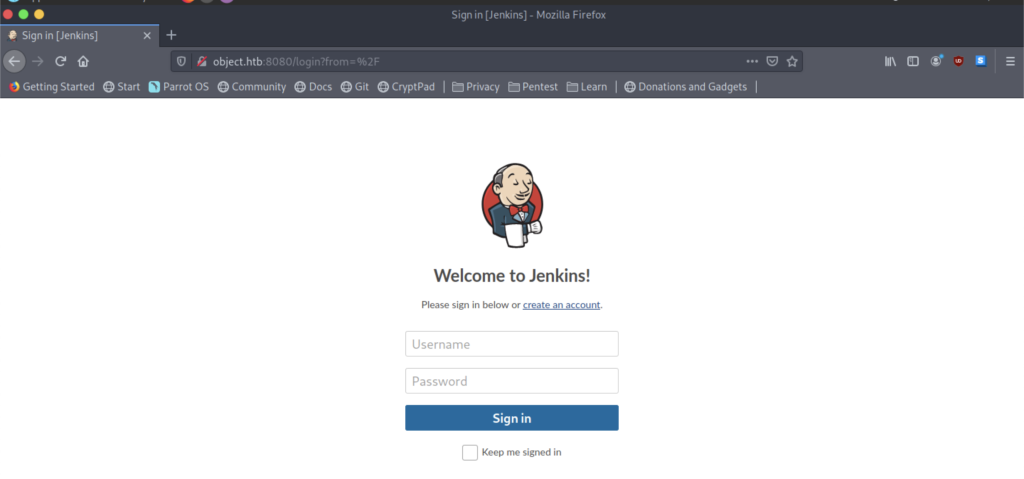The height and width of the screenshot is (479, 1024).
Task: Open the browser home page
Action: pyautogui.click(x=83, y=61)
